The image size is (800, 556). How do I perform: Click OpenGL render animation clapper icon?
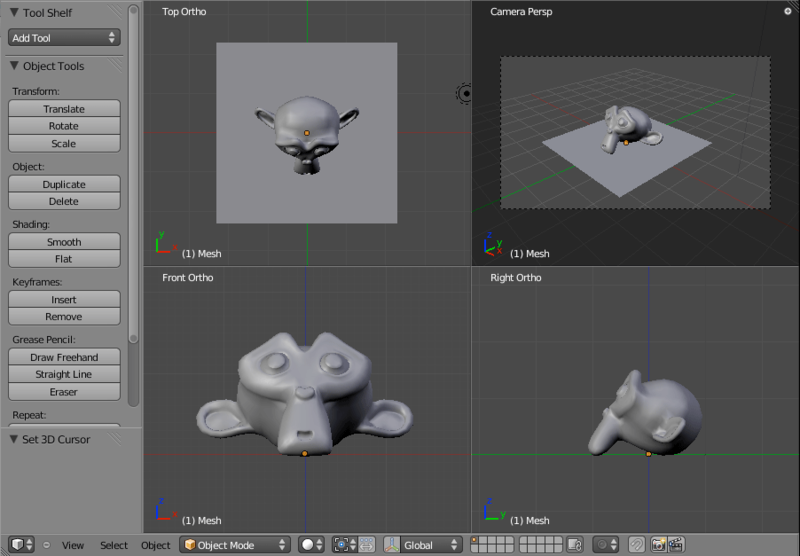676,545
